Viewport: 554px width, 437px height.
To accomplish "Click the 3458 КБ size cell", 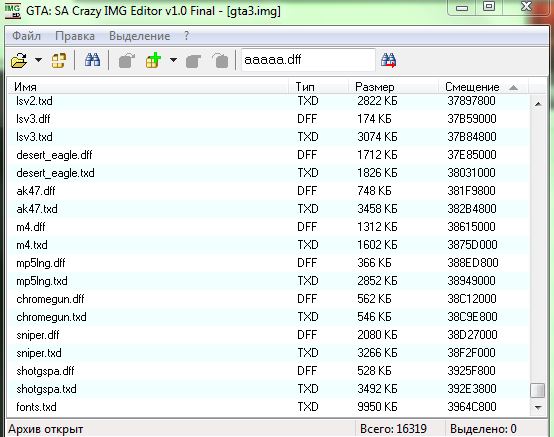I will coord(377,209).
